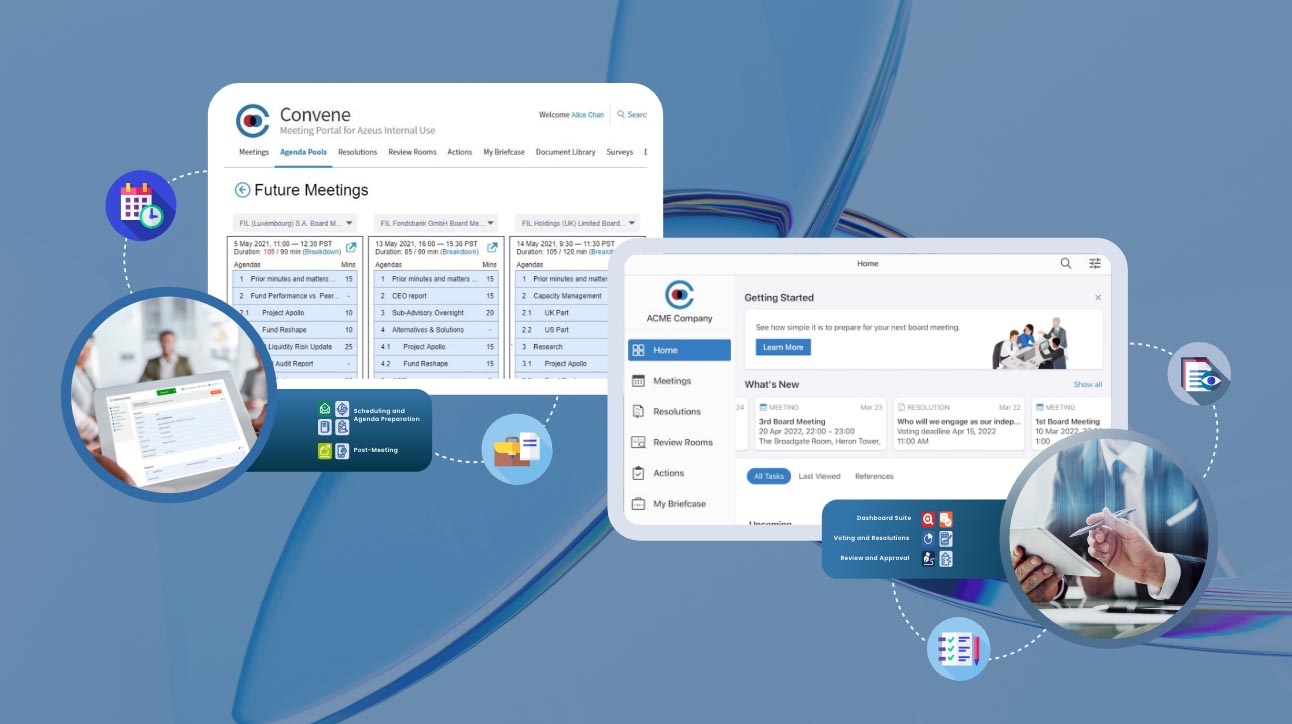Click the Learn More button

[x=783, y=347]
